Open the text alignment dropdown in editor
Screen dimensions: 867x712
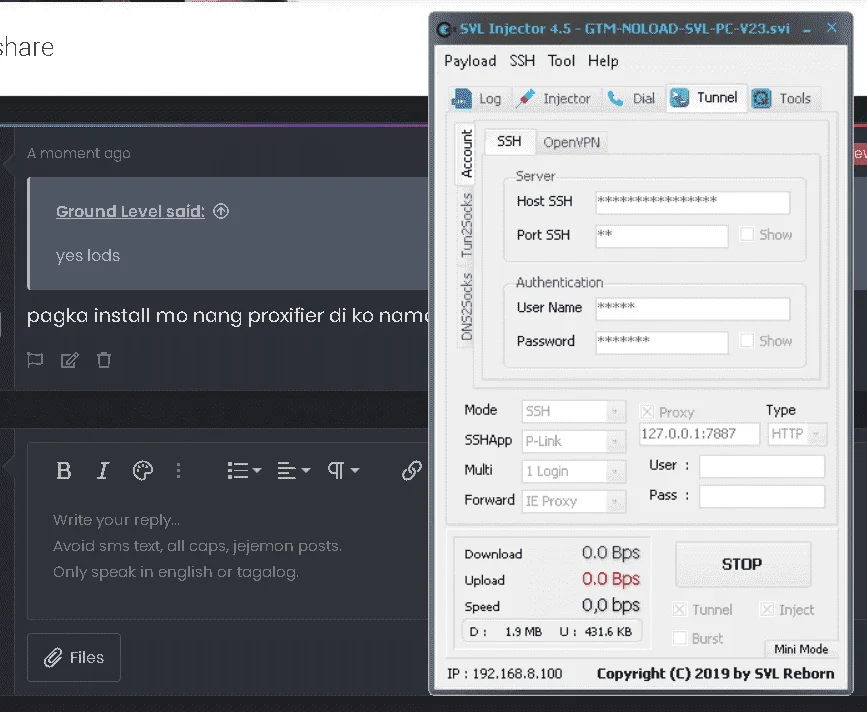(294, 470)
